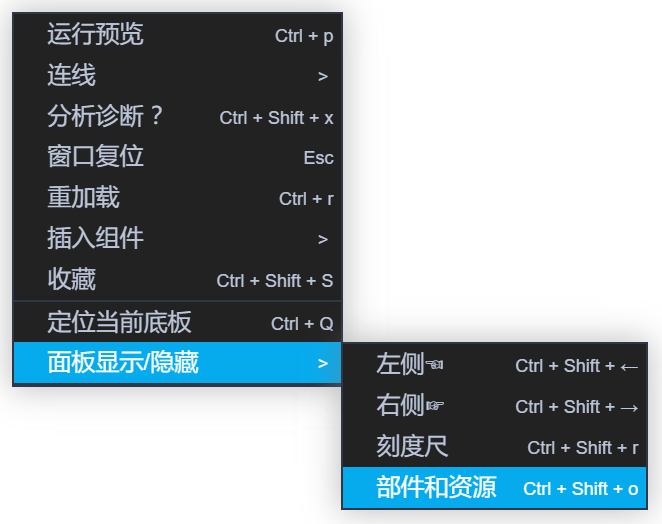
Task: Click the question mark after 分析诊断
Action: [x=156, y=115]
